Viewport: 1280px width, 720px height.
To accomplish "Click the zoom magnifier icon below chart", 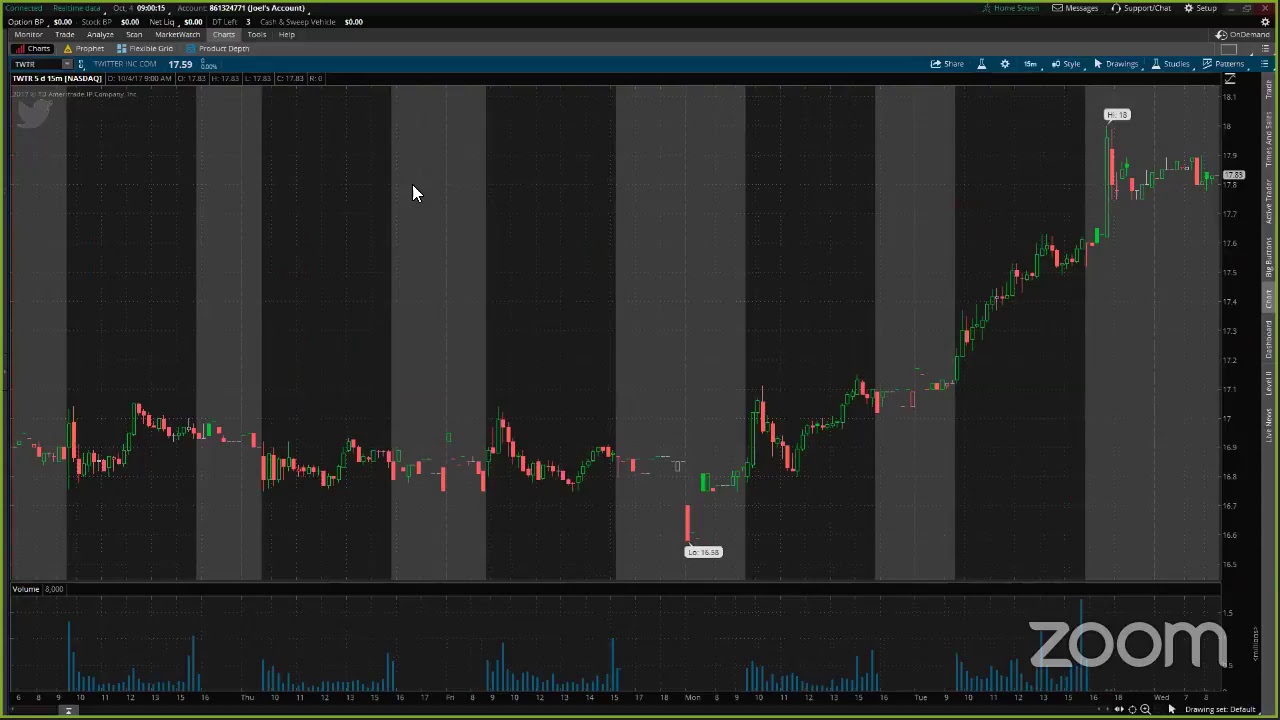I will (1145, 709).
